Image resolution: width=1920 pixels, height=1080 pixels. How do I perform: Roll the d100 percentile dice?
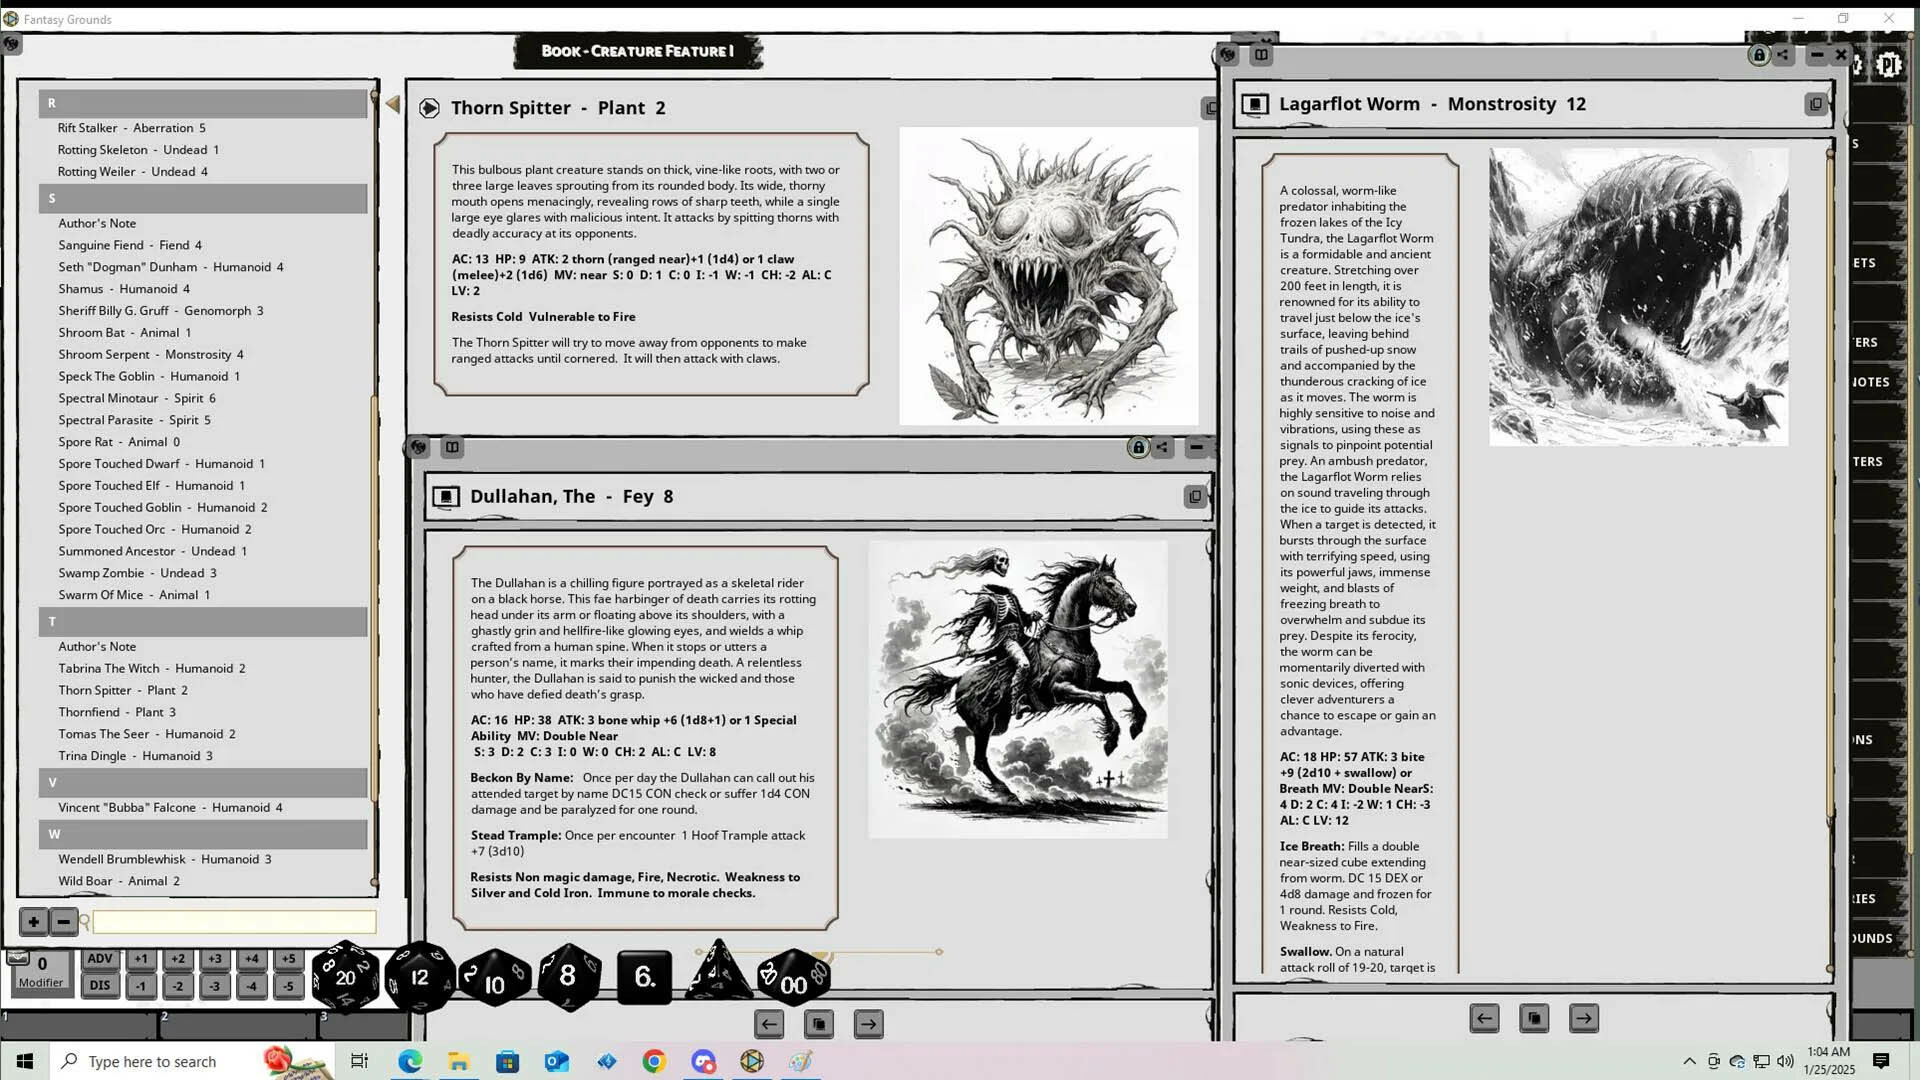793,982
